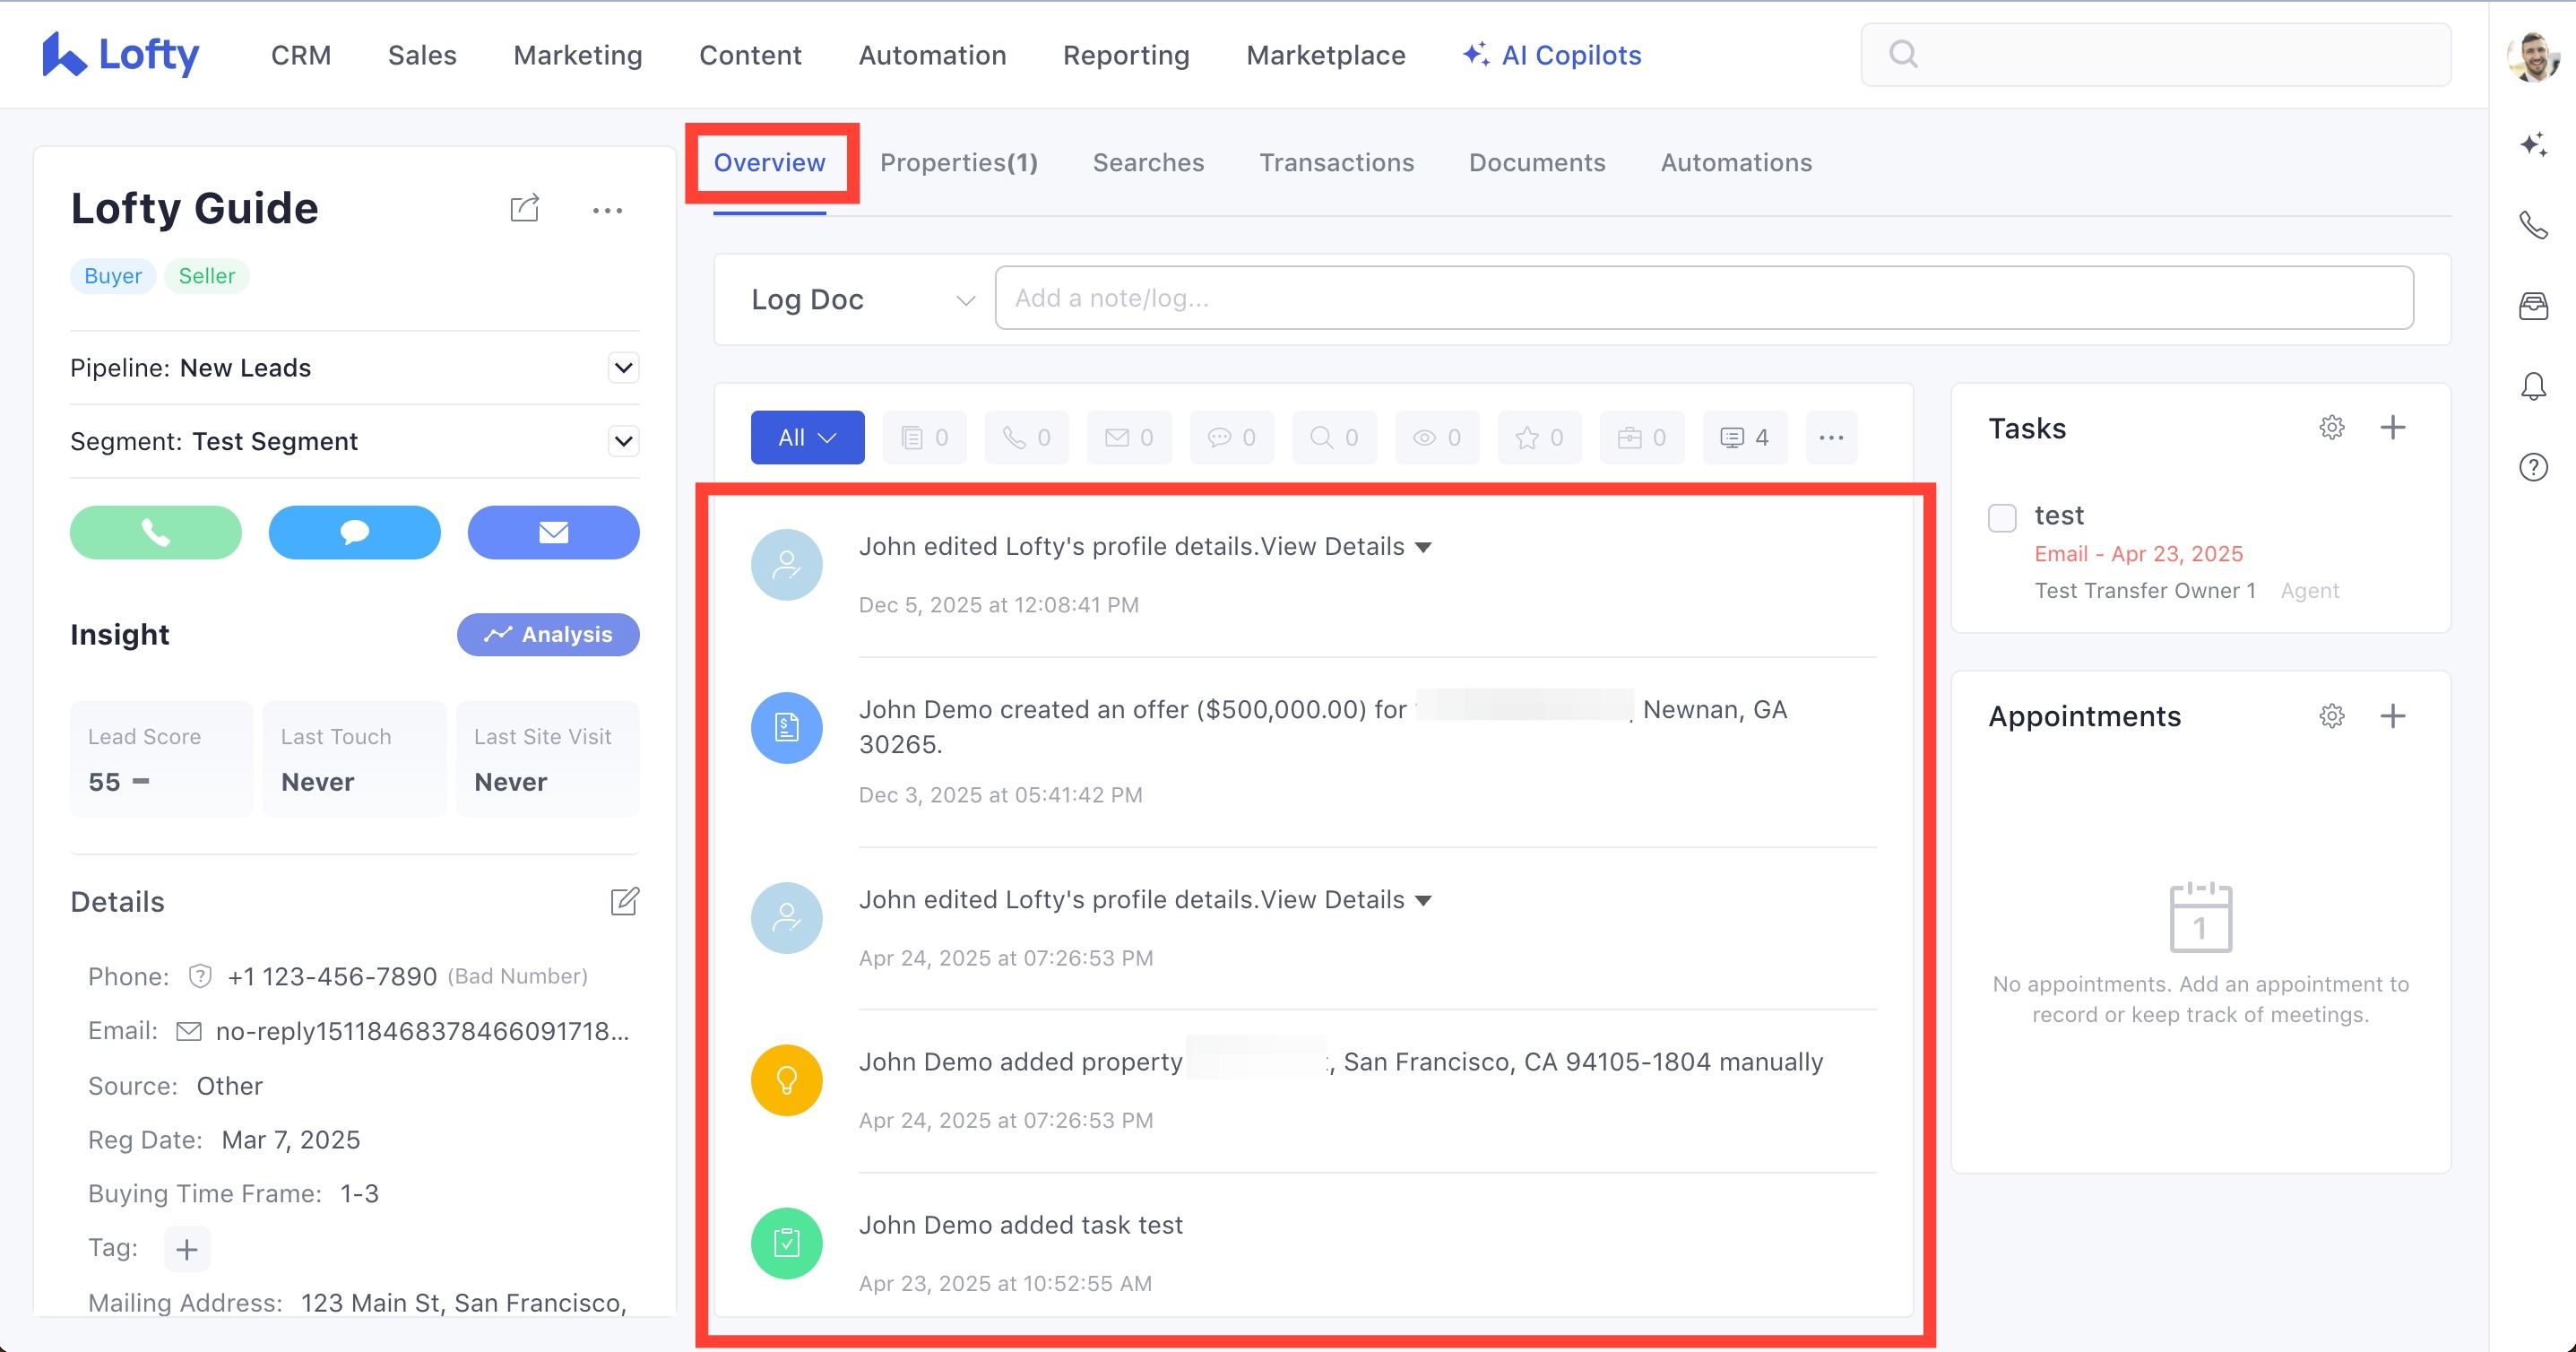This screenshot has height=1352, width=2576.
Task: Filter timeline by emails count
Action: coord(1128,437)
